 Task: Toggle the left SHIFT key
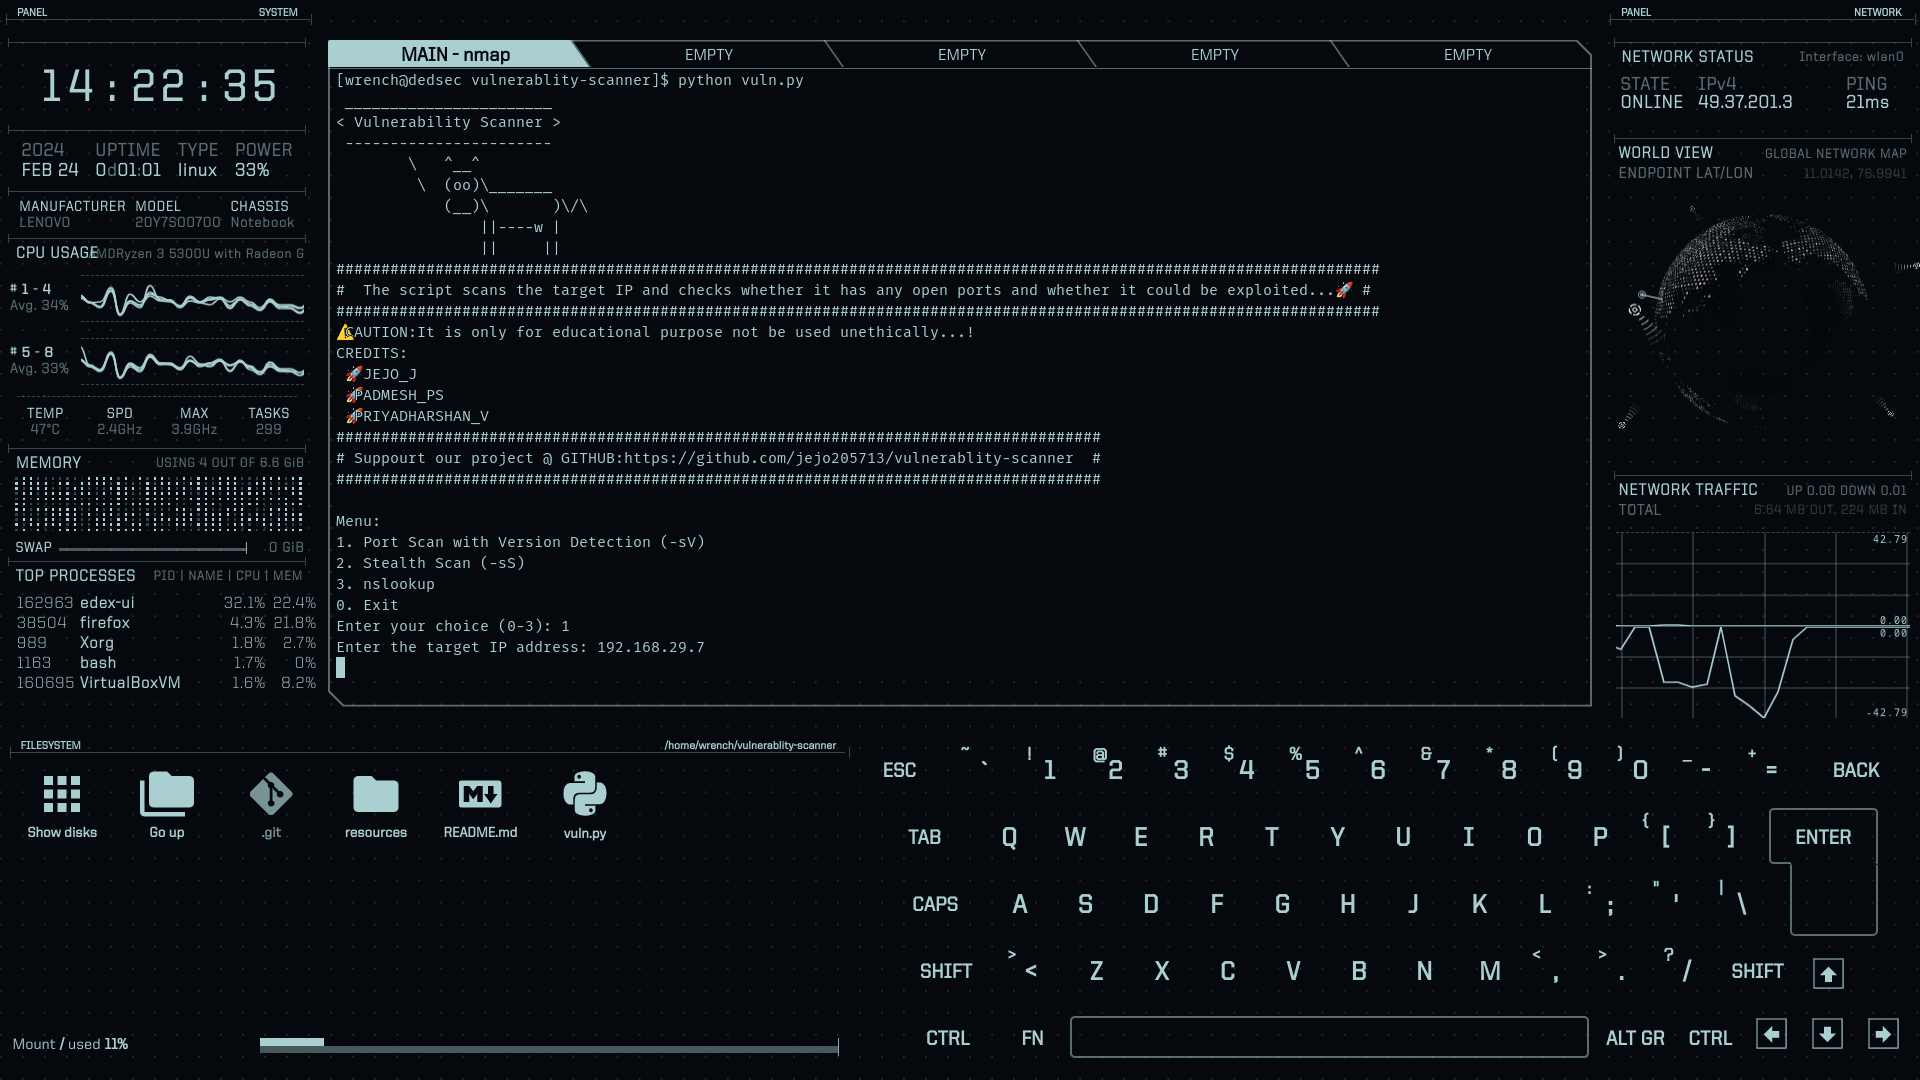click(x=945, y=971)
